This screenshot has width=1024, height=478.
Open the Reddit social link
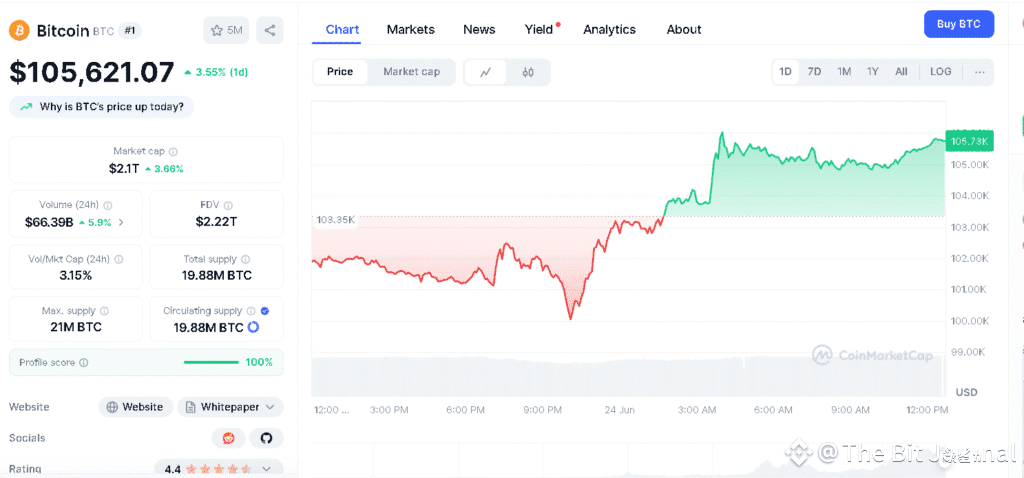[x=229, y=438]
